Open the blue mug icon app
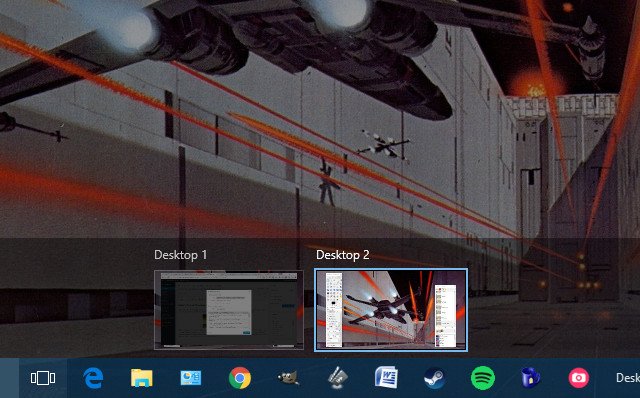Screen dimensions: 640x398 click(531, 378)
